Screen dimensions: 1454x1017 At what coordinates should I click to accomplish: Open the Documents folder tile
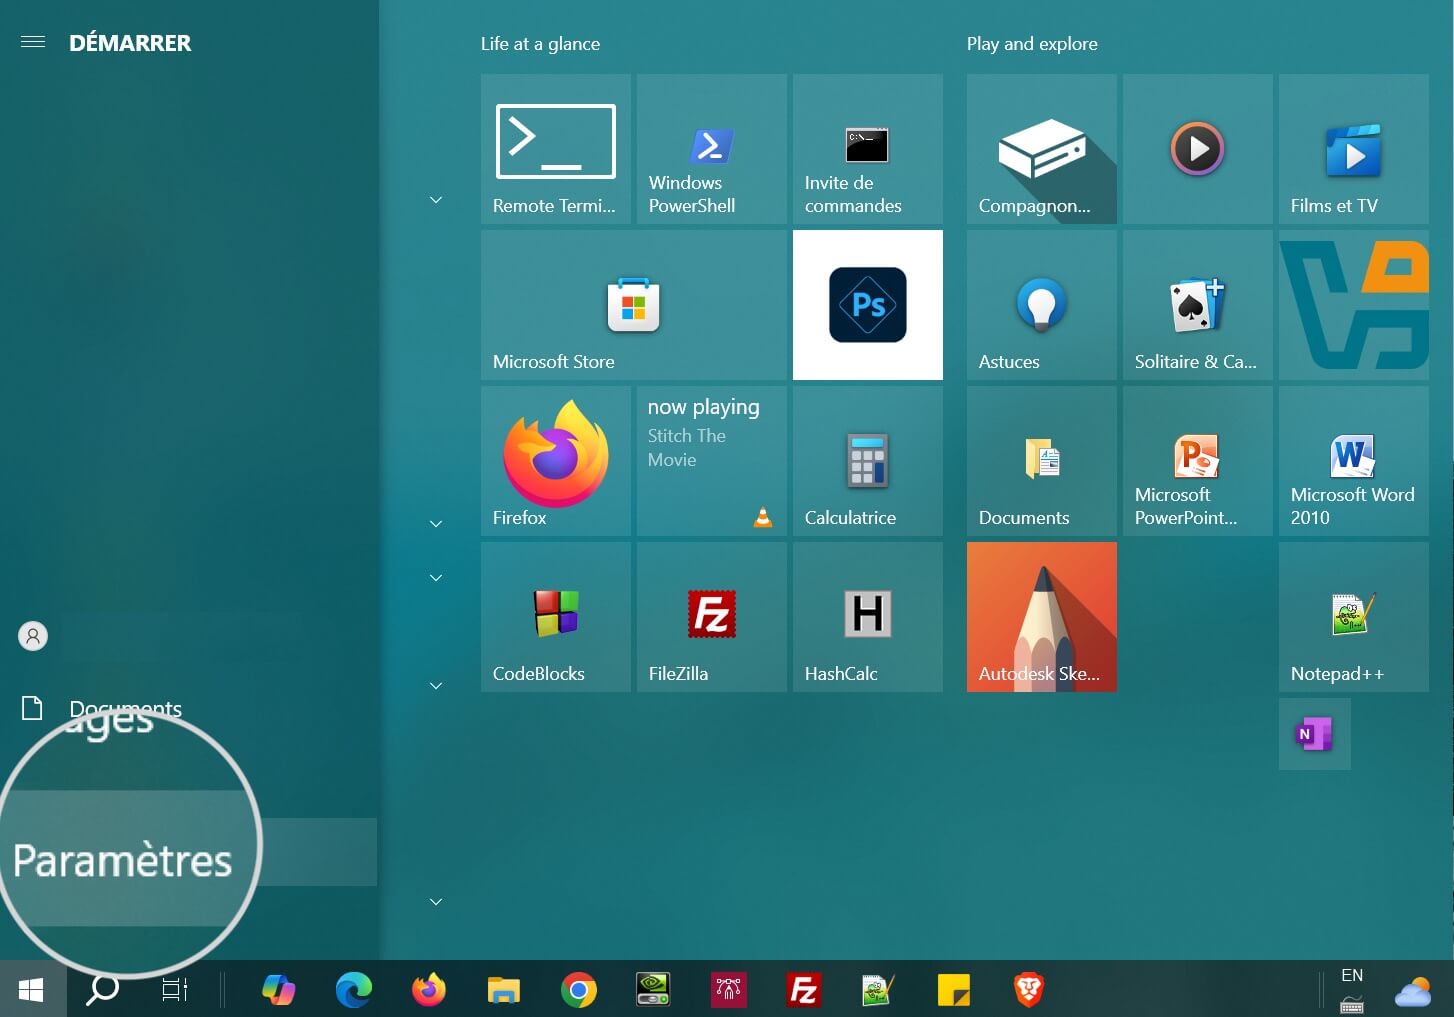tap(1042, 461)
